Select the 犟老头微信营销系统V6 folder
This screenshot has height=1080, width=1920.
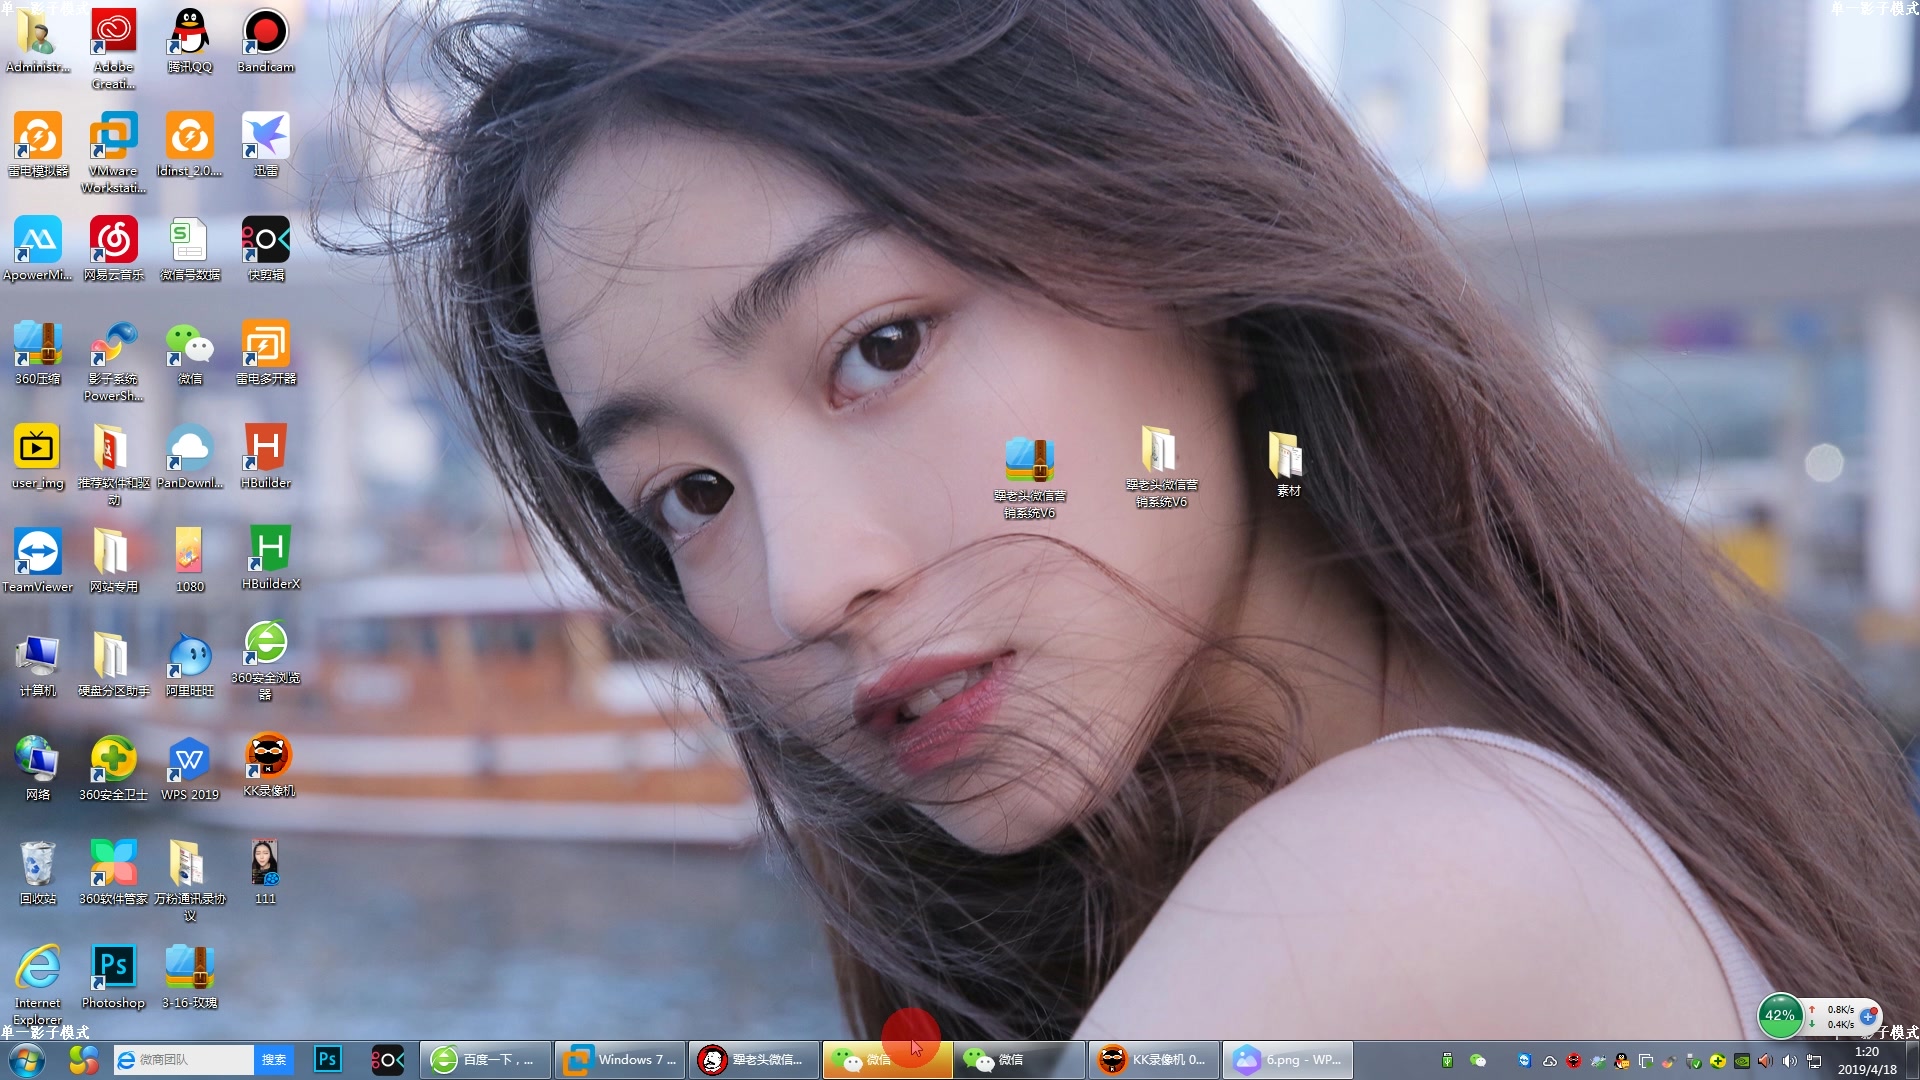coord(1161,467)
